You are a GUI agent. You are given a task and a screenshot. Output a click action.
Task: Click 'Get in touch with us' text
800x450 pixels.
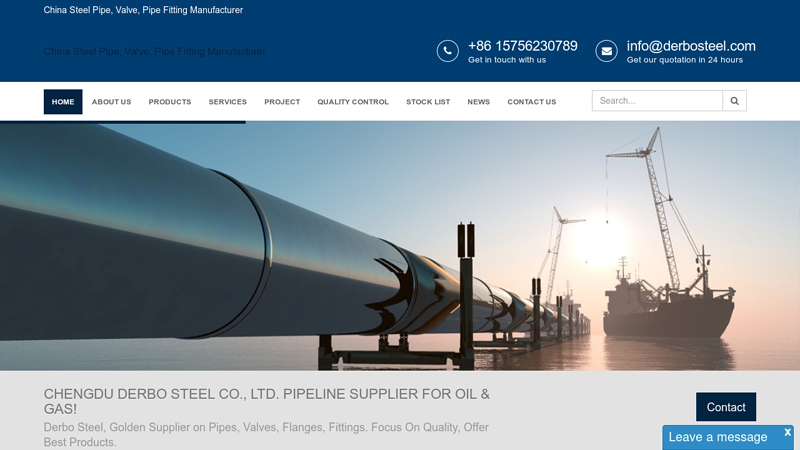(x=507, y=60)
